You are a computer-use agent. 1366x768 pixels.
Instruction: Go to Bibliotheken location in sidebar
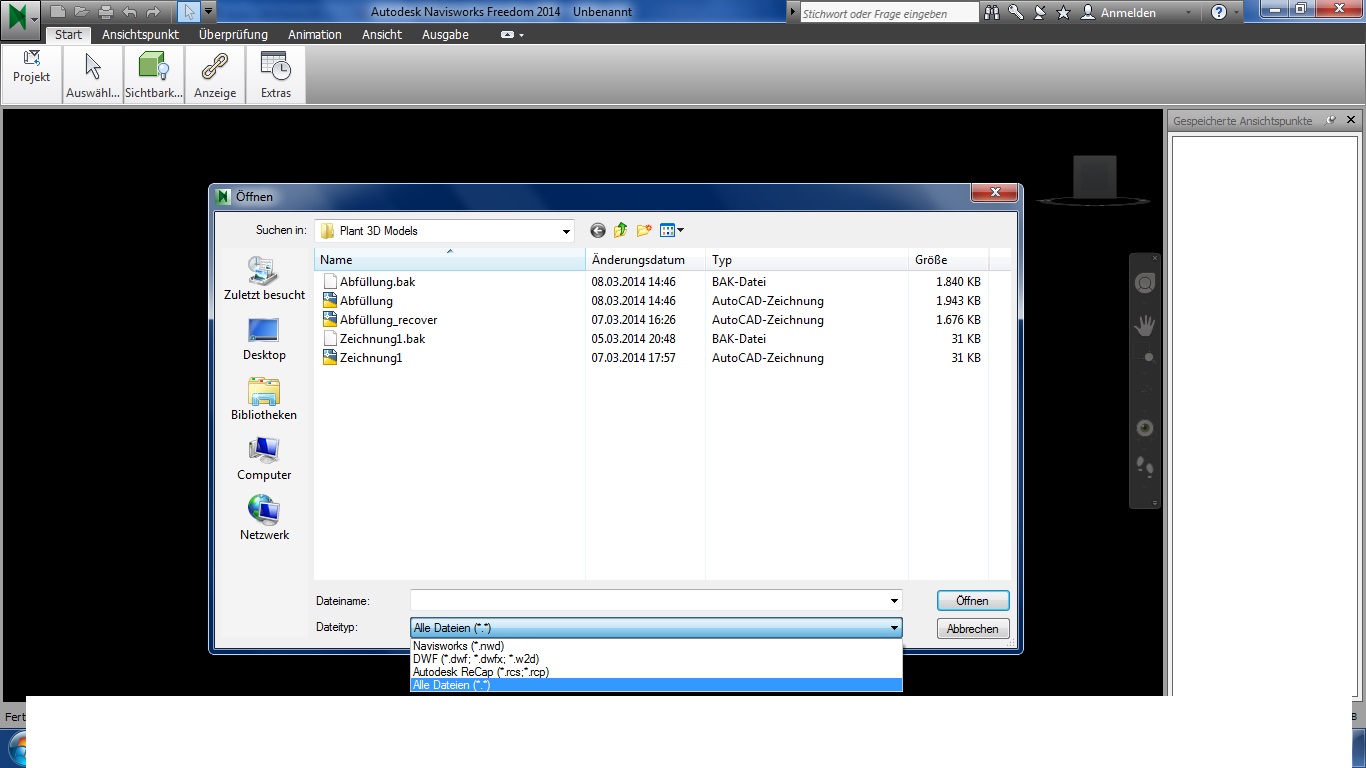[264, 399]
